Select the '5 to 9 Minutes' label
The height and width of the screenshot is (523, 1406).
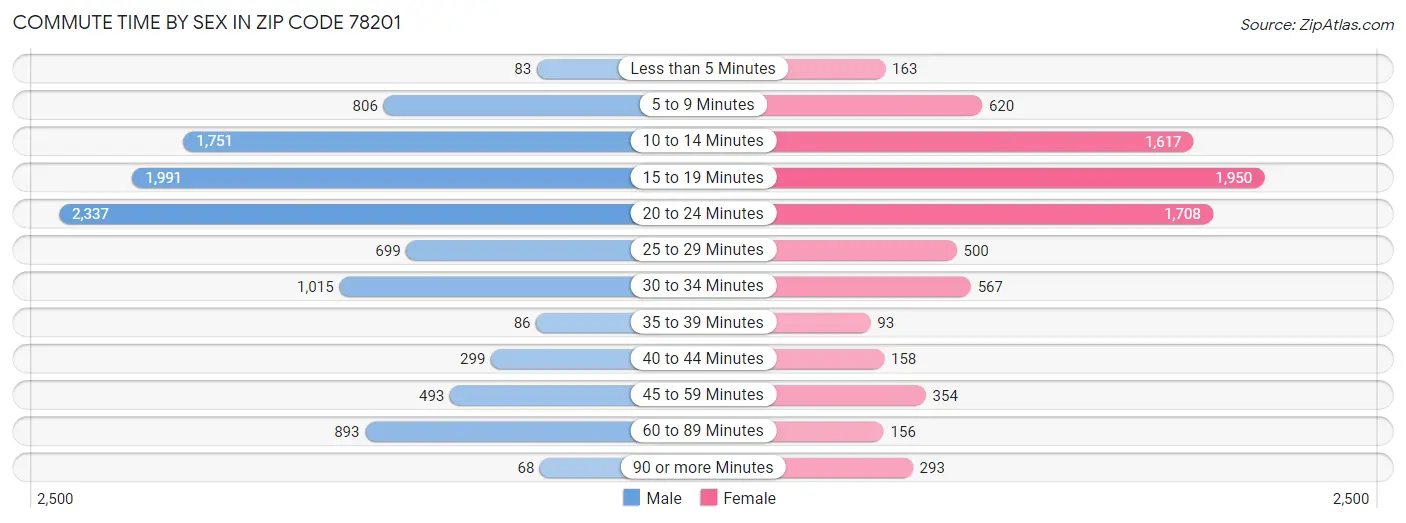pos(703,105)
